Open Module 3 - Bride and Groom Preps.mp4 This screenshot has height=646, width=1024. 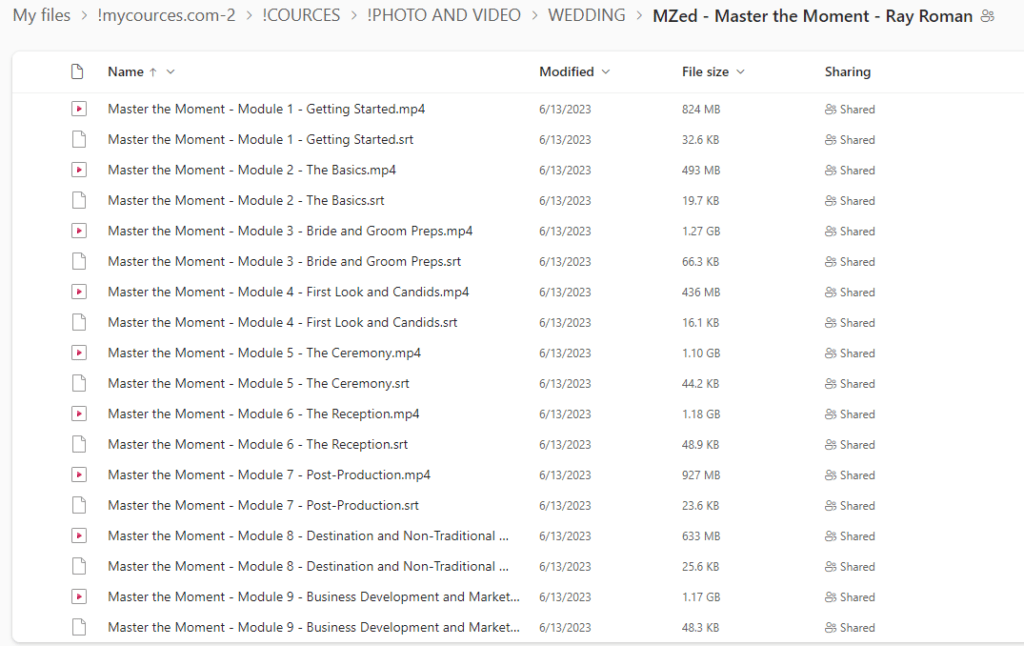[x=290, y=231]
